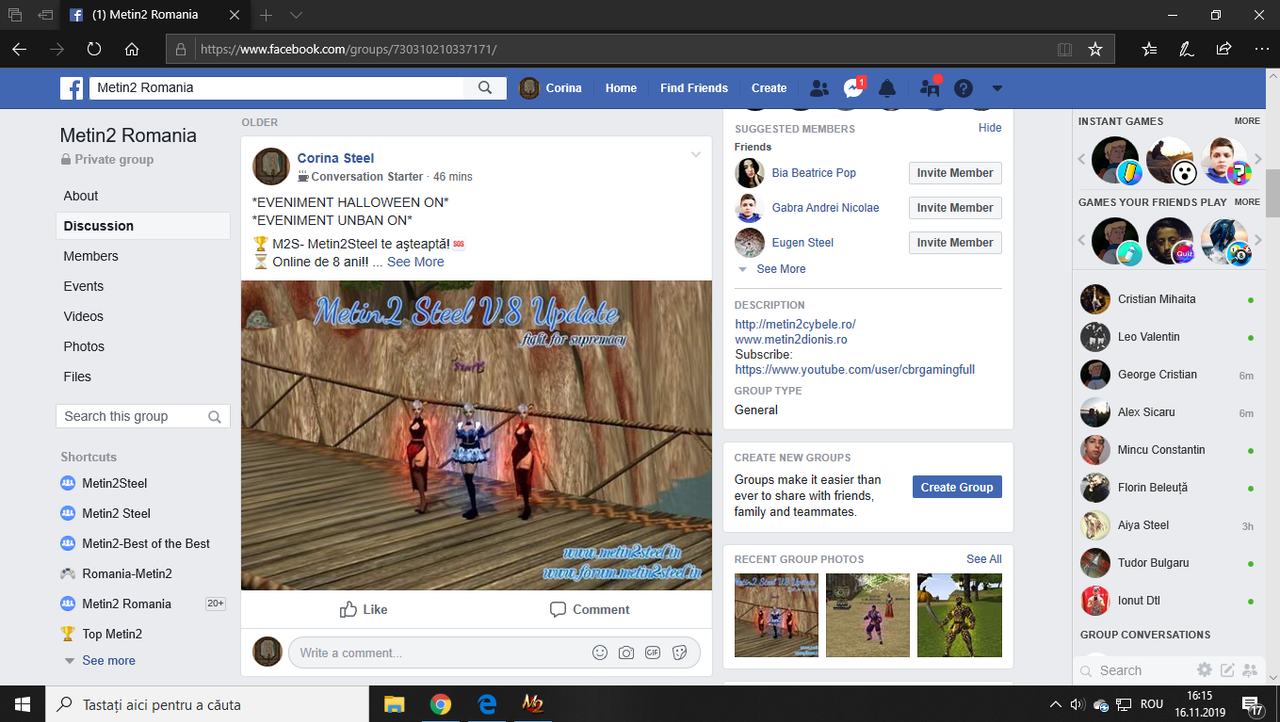Open Find Friends in top bar
This screenshot has width=1280, height=722.
tap(694, 88)
